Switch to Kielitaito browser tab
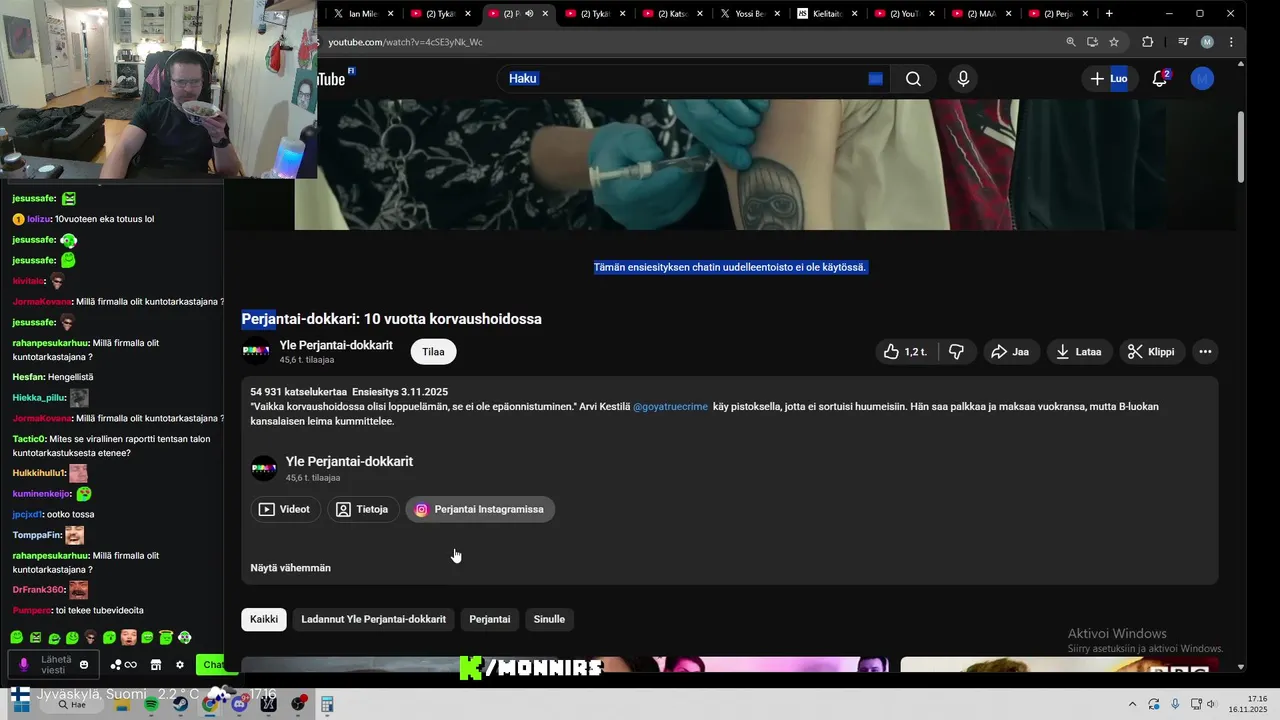 pos(827,14)
